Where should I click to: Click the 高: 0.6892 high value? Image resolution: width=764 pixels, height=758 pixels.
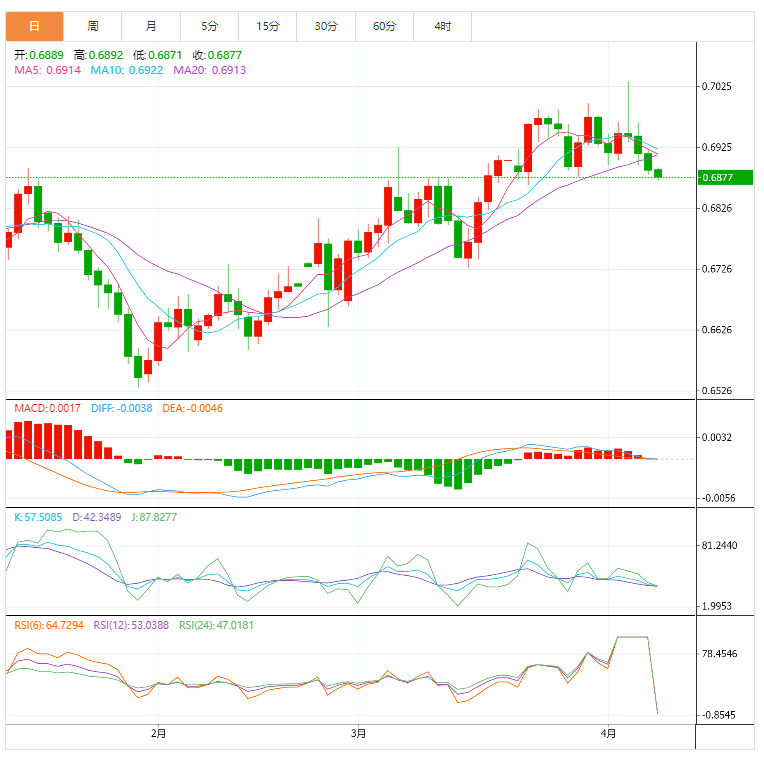point(98,55)
